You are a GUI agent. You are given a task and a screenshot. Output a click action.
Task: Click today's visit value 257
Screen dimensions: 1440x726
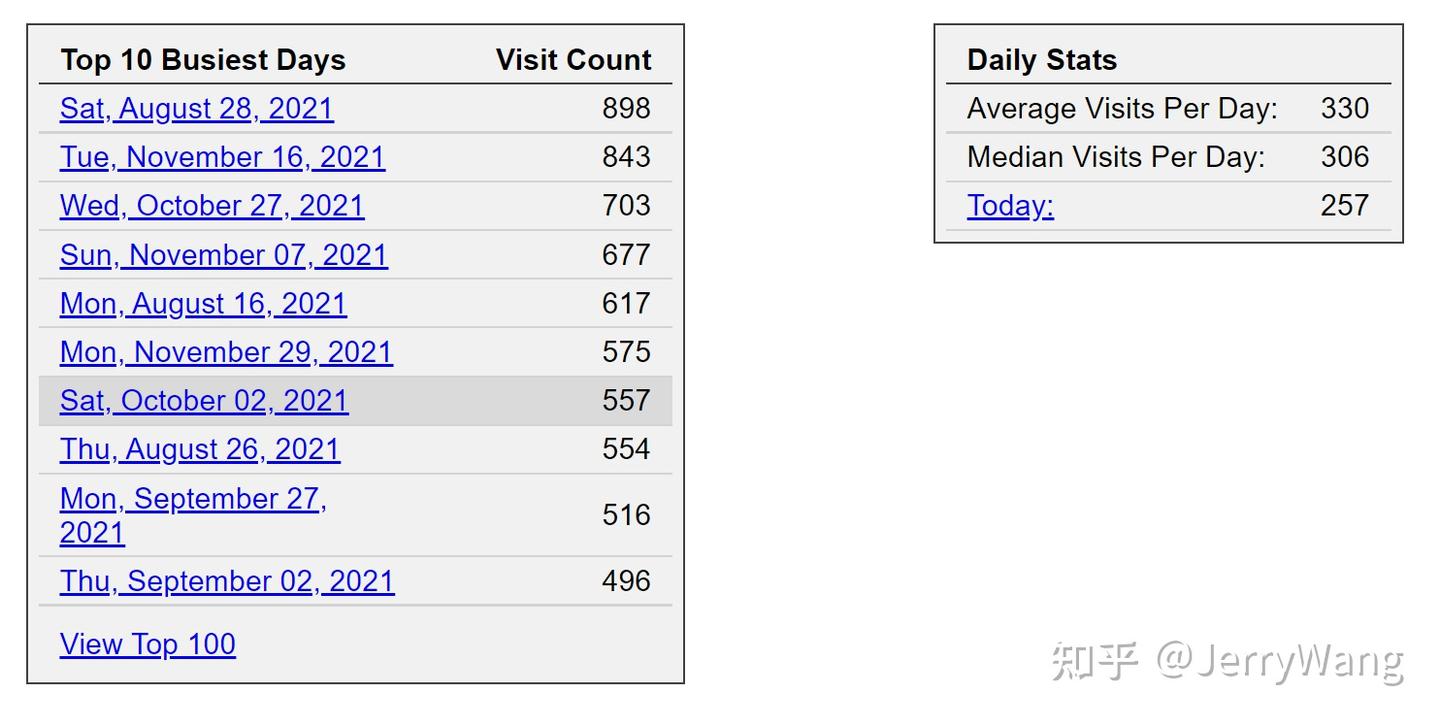pos(1344,206)
